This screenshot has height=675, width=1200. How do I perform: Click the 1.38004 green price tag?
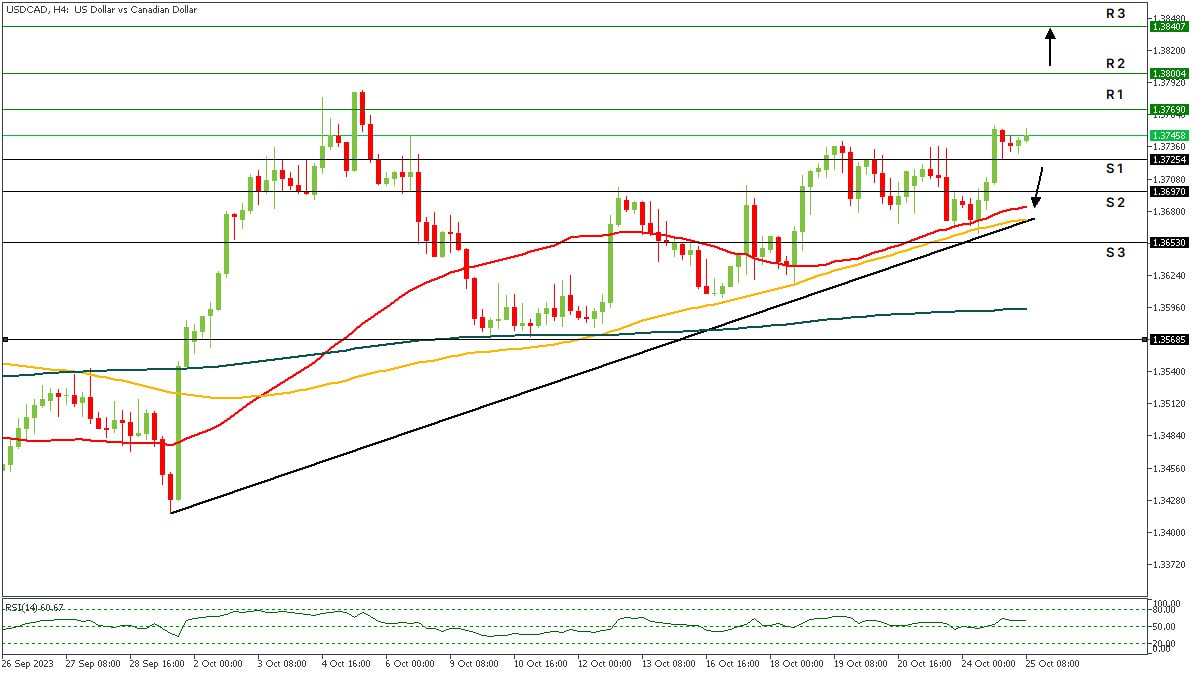point(1169,73)
